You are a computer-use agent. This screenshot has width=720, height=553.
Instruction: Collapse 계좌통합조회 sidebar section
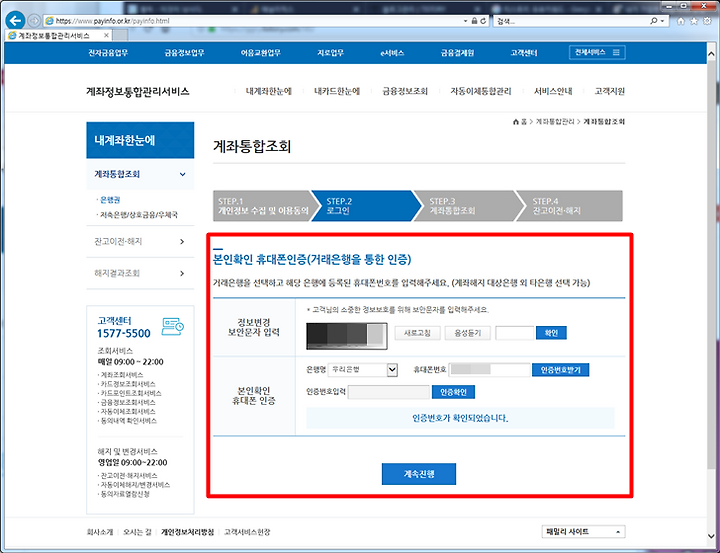tap(140, 174)
